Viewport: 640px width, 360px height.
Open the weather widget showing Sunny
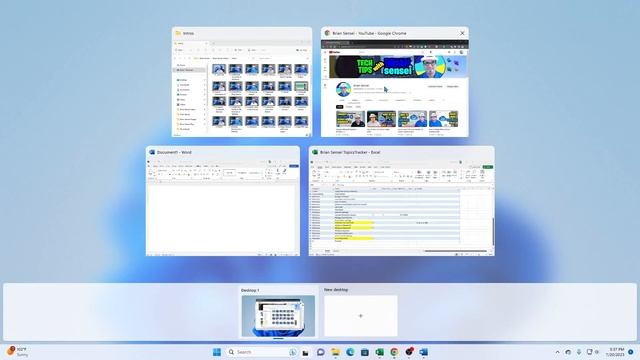pos(17,352)
